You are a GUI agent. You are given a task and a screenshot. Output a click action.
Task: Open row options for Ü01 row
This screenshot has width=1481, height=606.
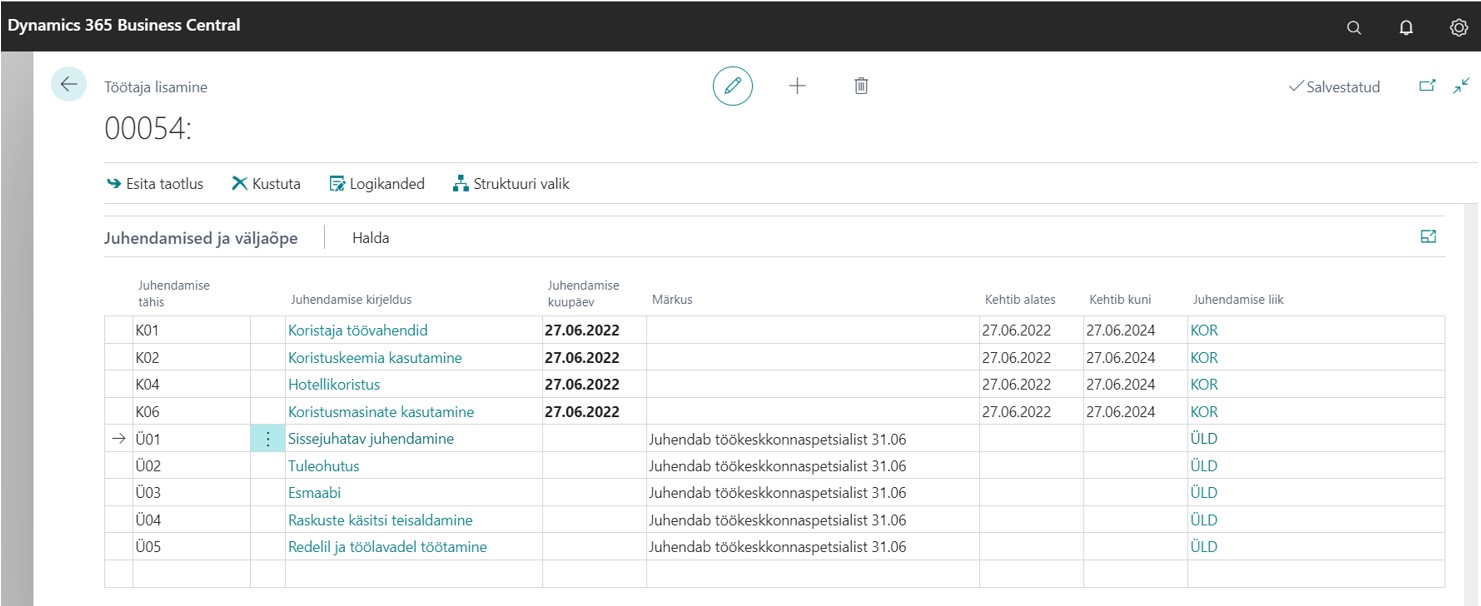click(x=267, y=439)
